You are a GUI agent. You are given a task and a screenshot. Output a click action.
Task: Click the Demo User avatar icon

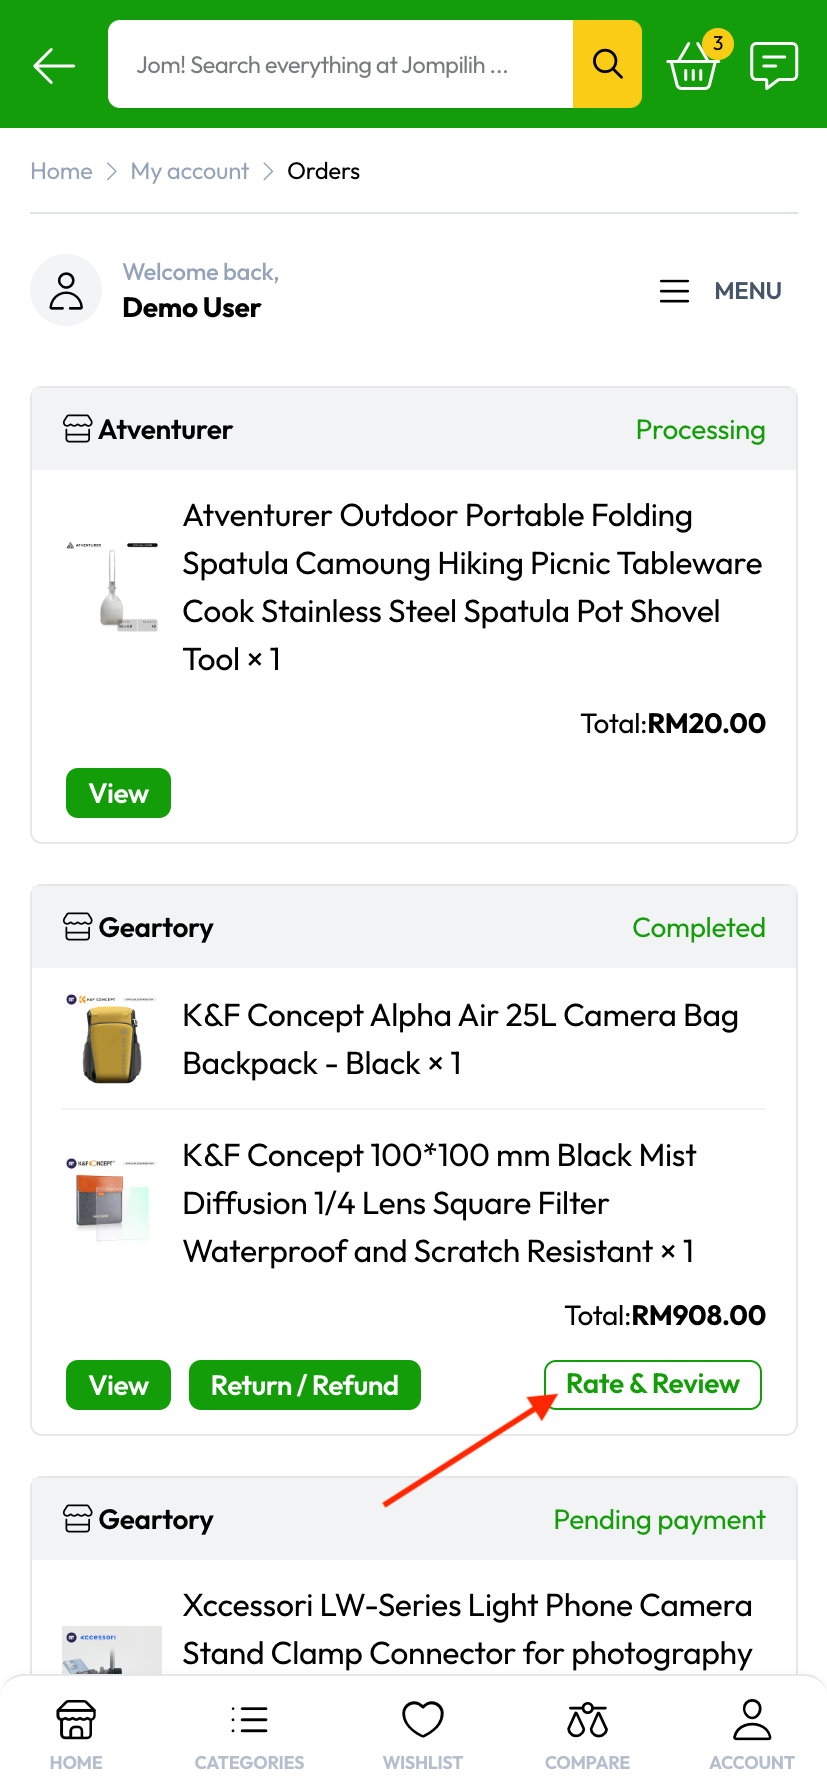66,291
